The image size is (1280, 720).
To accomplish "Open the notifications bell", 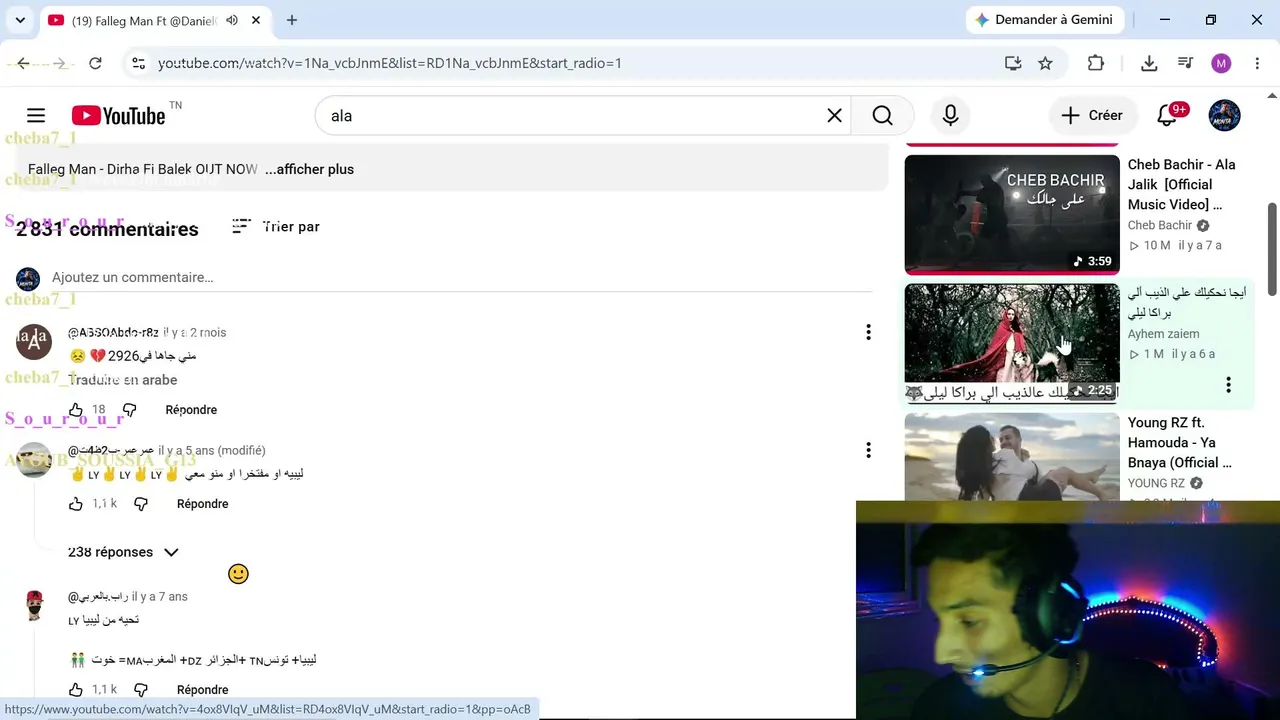I will click(x=1167, y=115).
